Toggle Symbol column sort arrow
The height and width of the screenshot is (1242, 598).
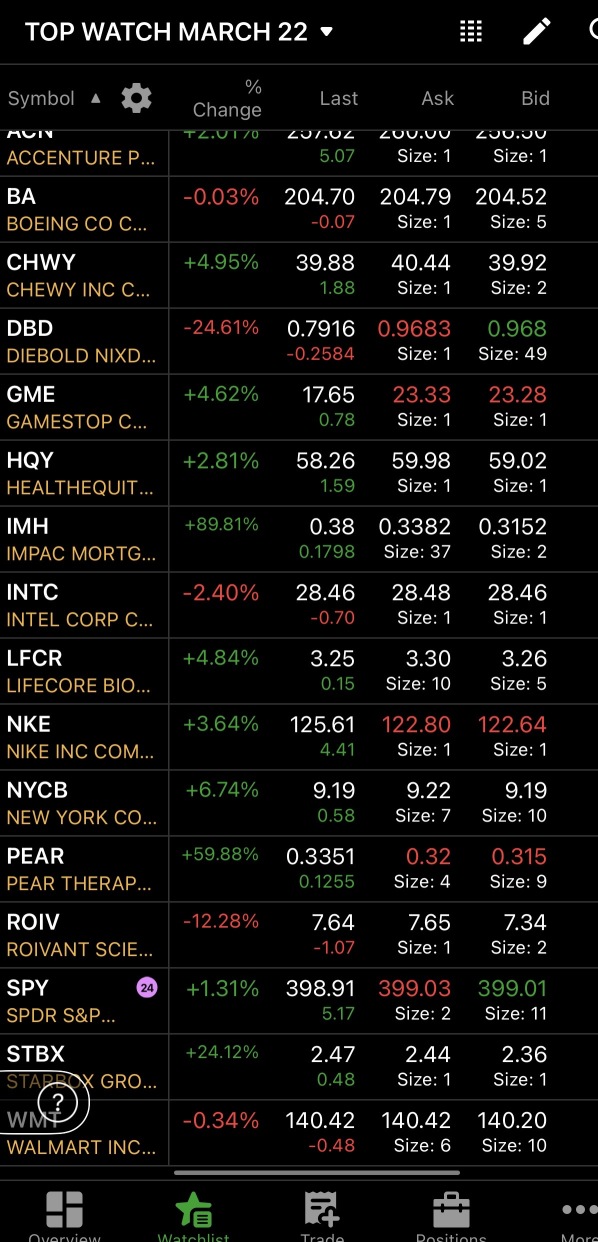[96, 98]
